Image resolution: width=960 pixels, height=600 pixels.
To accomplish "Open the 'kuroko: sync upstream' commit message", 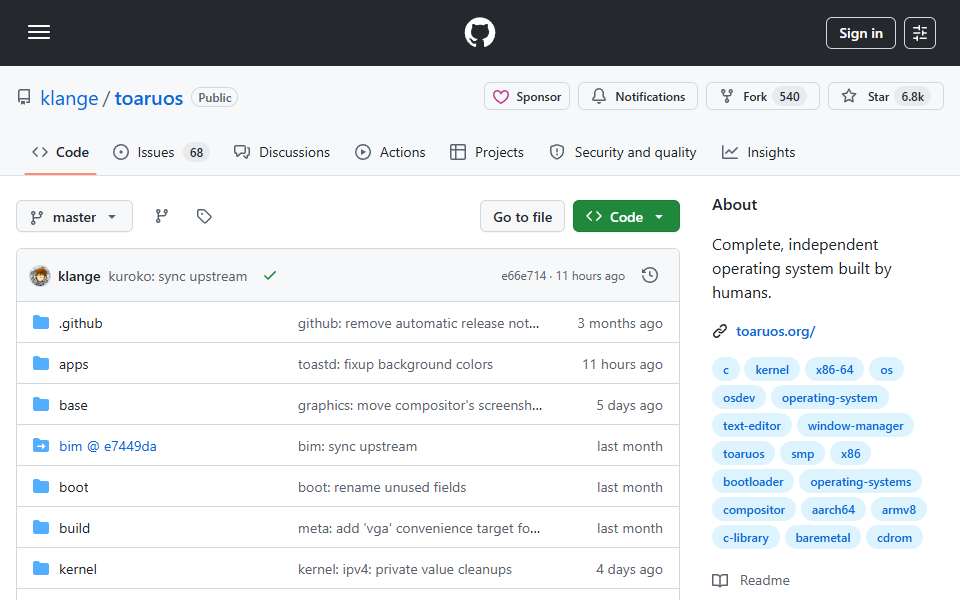I will point(178,276).
